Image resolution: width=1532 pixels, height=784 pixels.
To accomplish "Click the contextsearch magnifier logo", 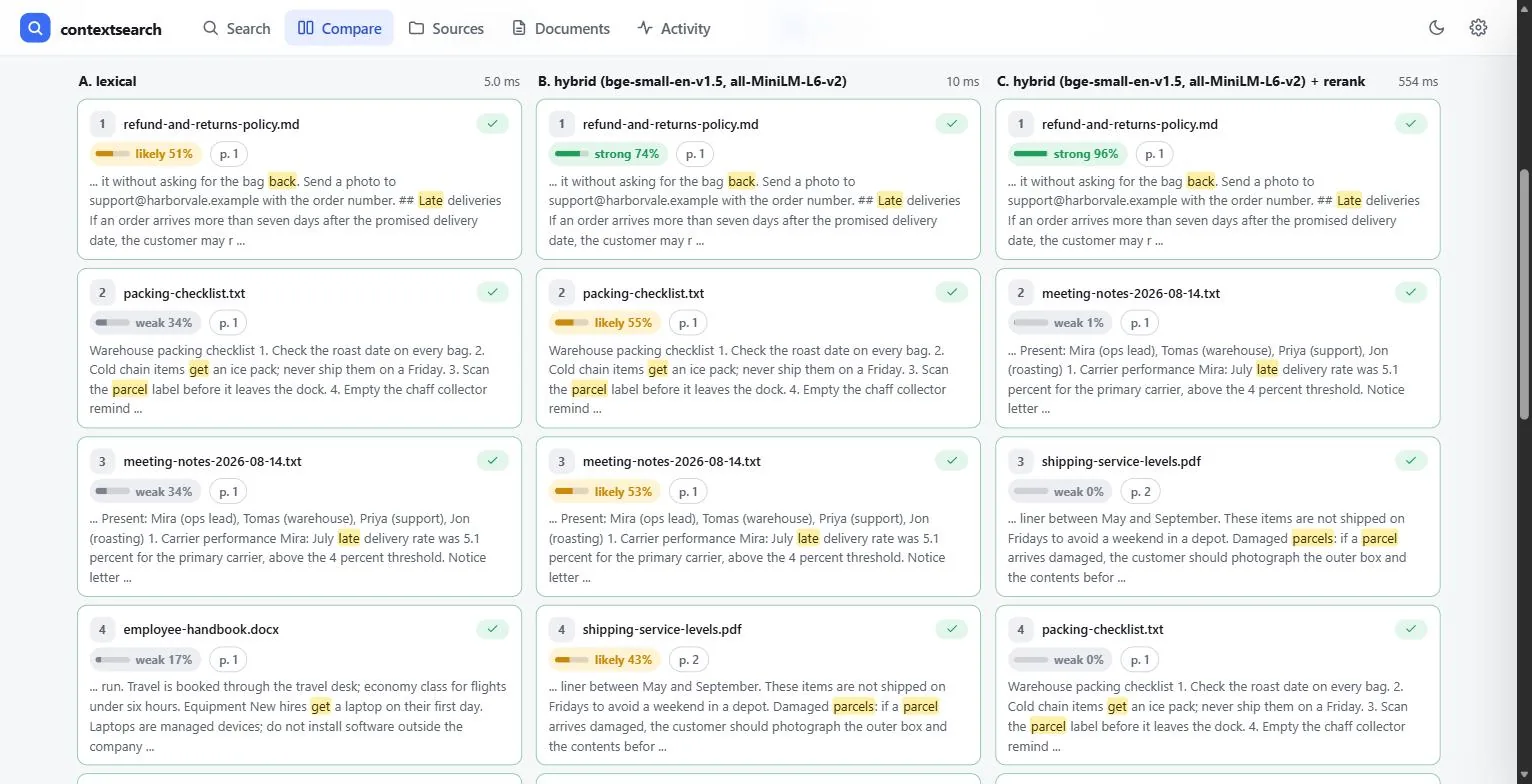I will (x=35, y=28).
